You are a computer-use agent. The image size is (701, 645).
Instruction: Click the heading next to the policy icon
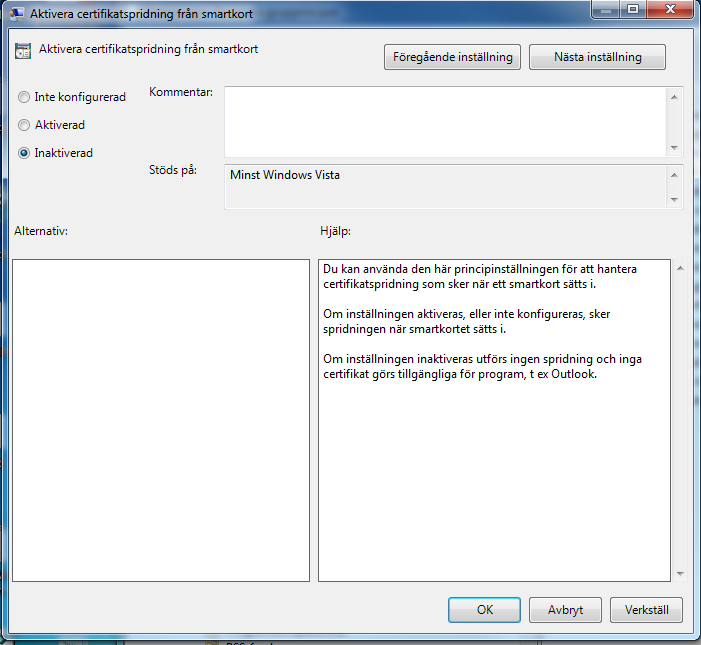pos(148,49)
